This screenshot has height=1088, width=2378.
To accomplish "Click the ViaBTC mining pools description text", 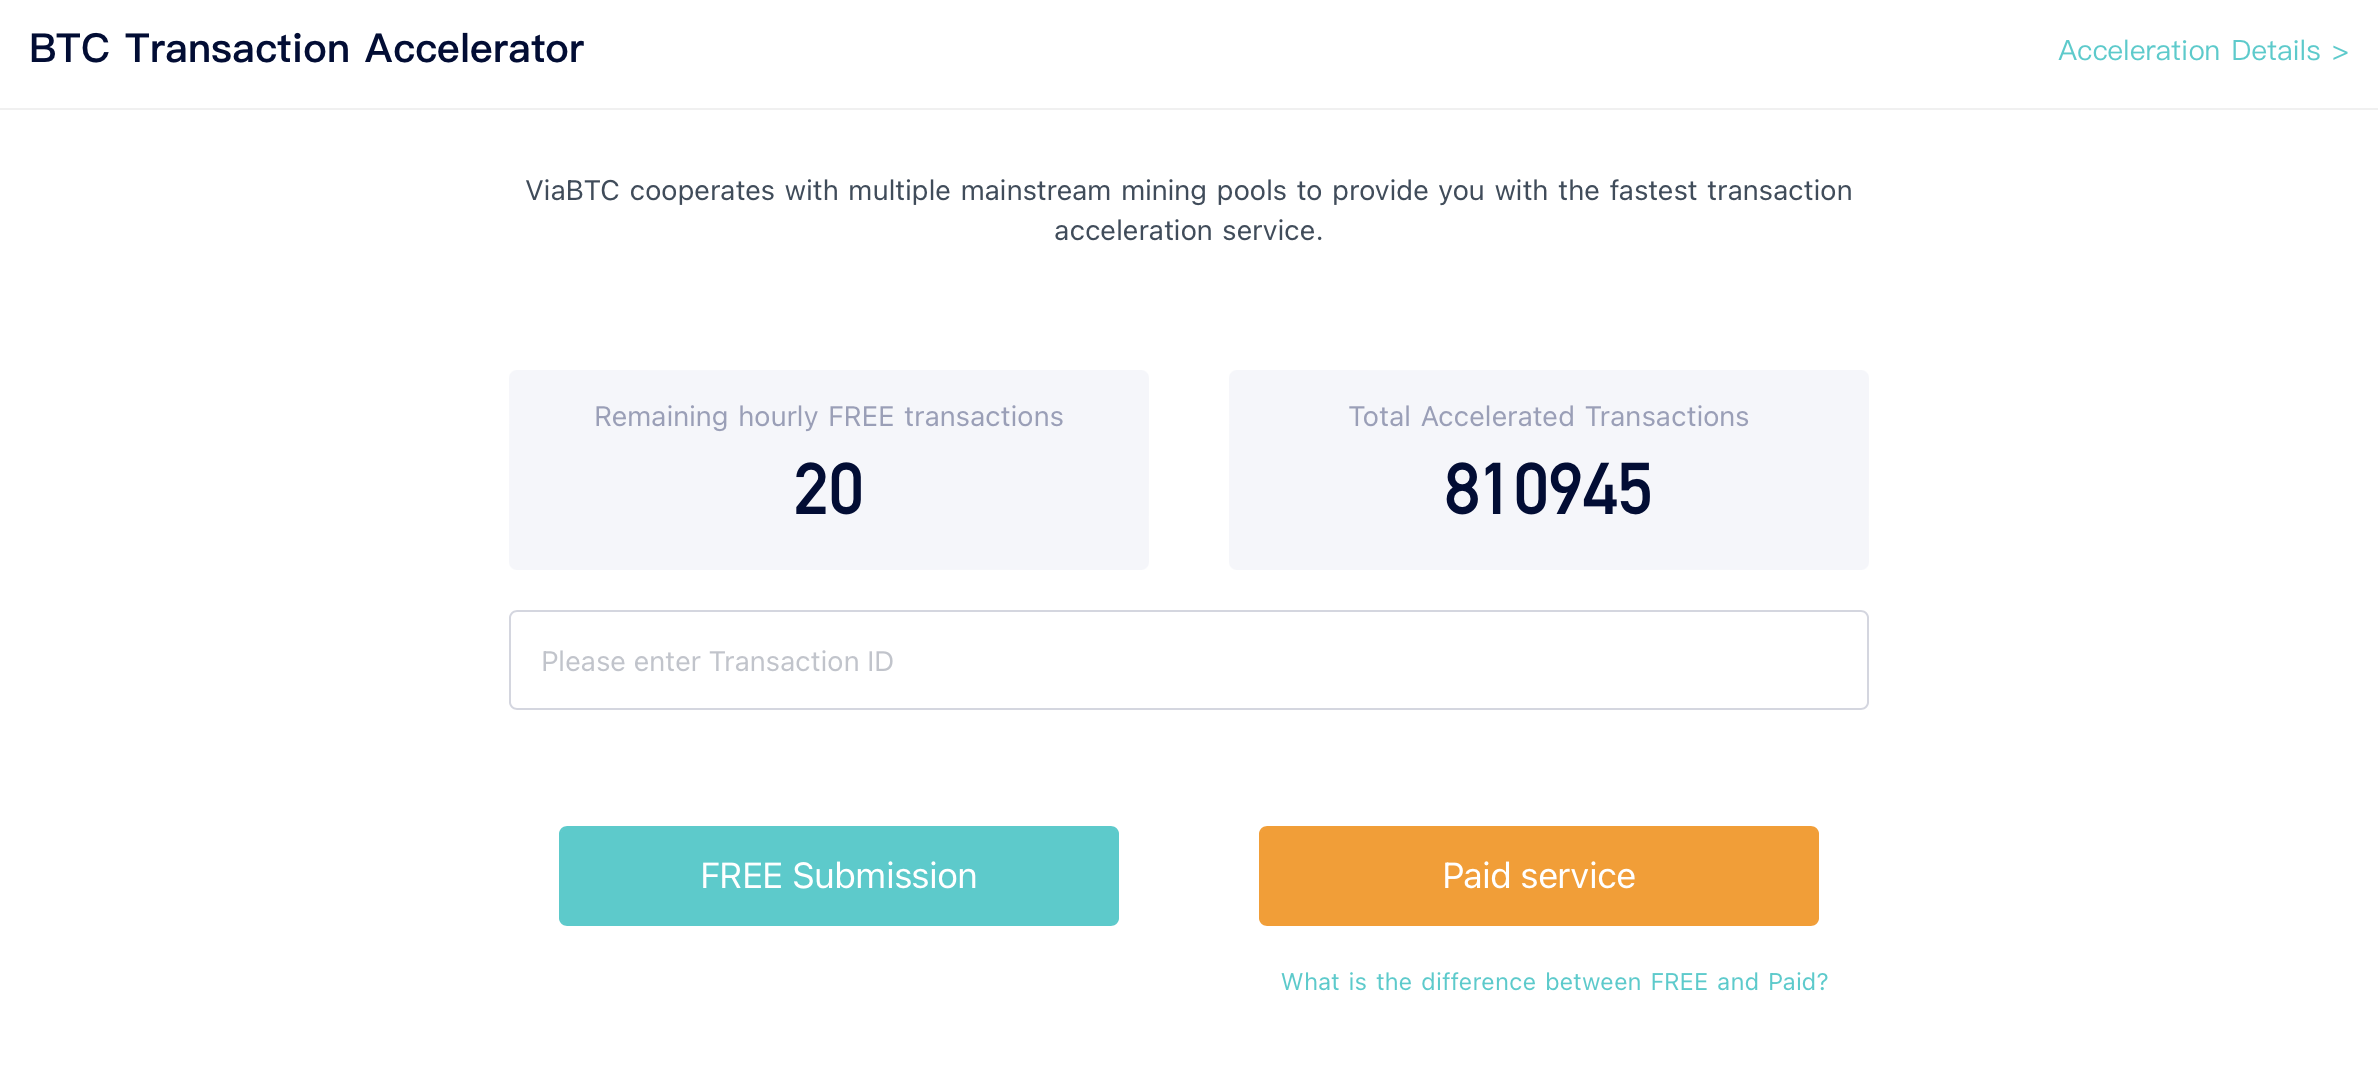I will coord(1188,191).
